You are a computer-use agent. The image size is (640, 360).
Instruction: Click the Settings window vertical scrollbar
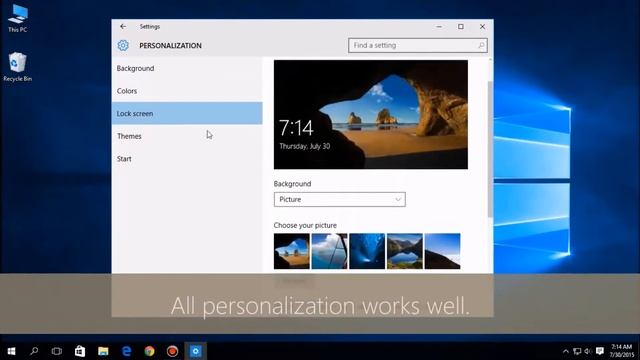pos(490,149)
